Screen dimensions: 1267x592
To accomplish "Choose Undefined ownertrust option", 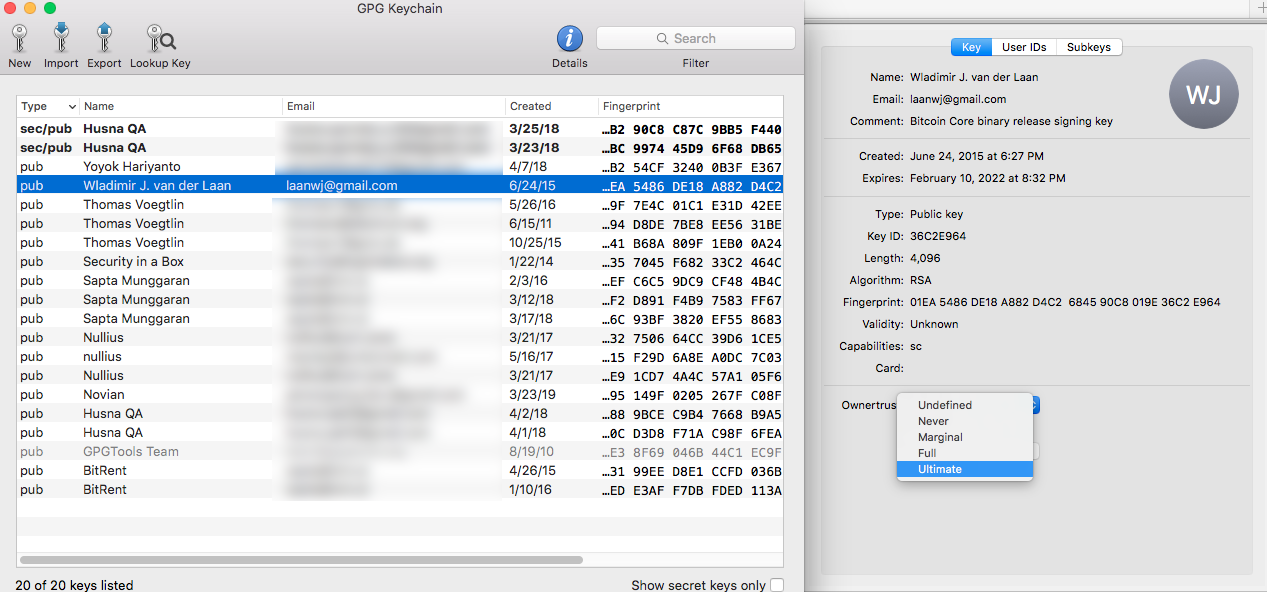I will (965, 405).
